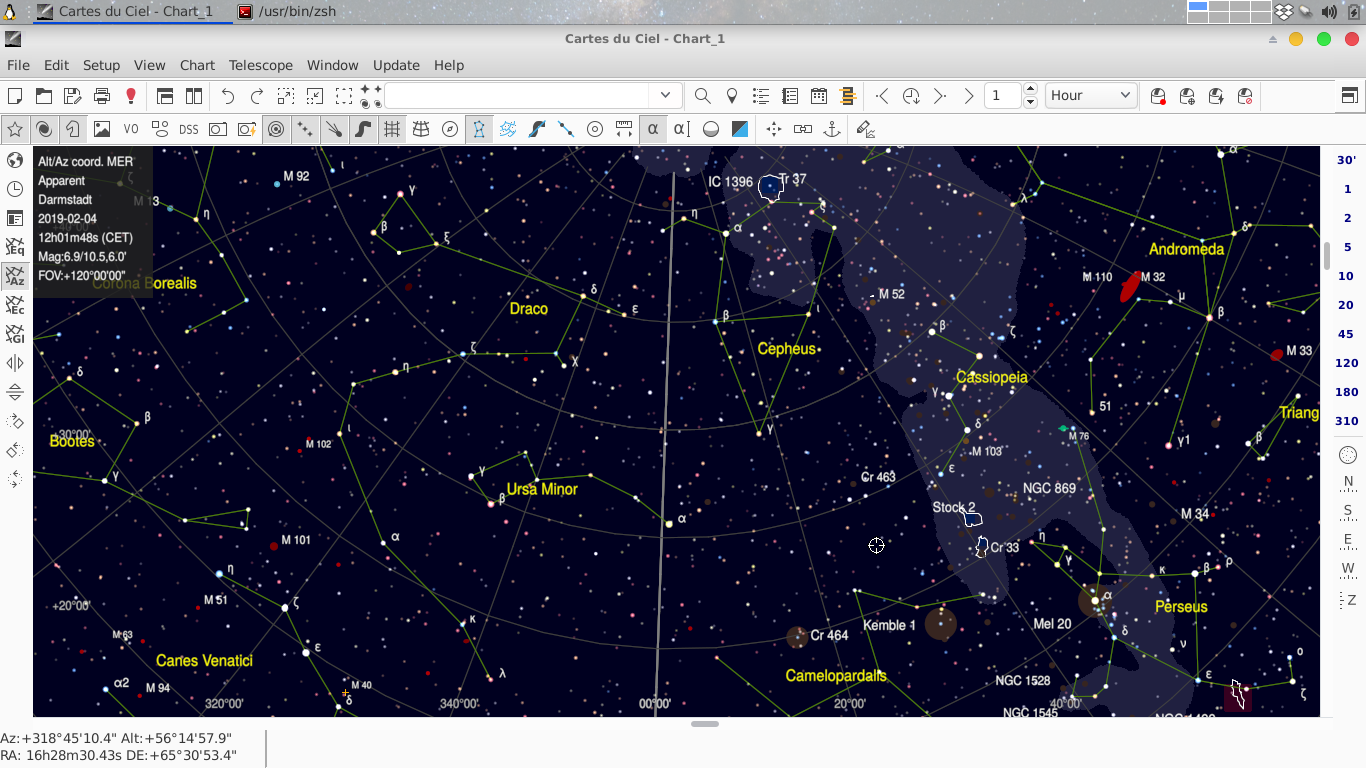Image resolution: width=1366 pixels, height=768 pixels.
Task: Set field of view to 120 degrees
Action: 1347,363
